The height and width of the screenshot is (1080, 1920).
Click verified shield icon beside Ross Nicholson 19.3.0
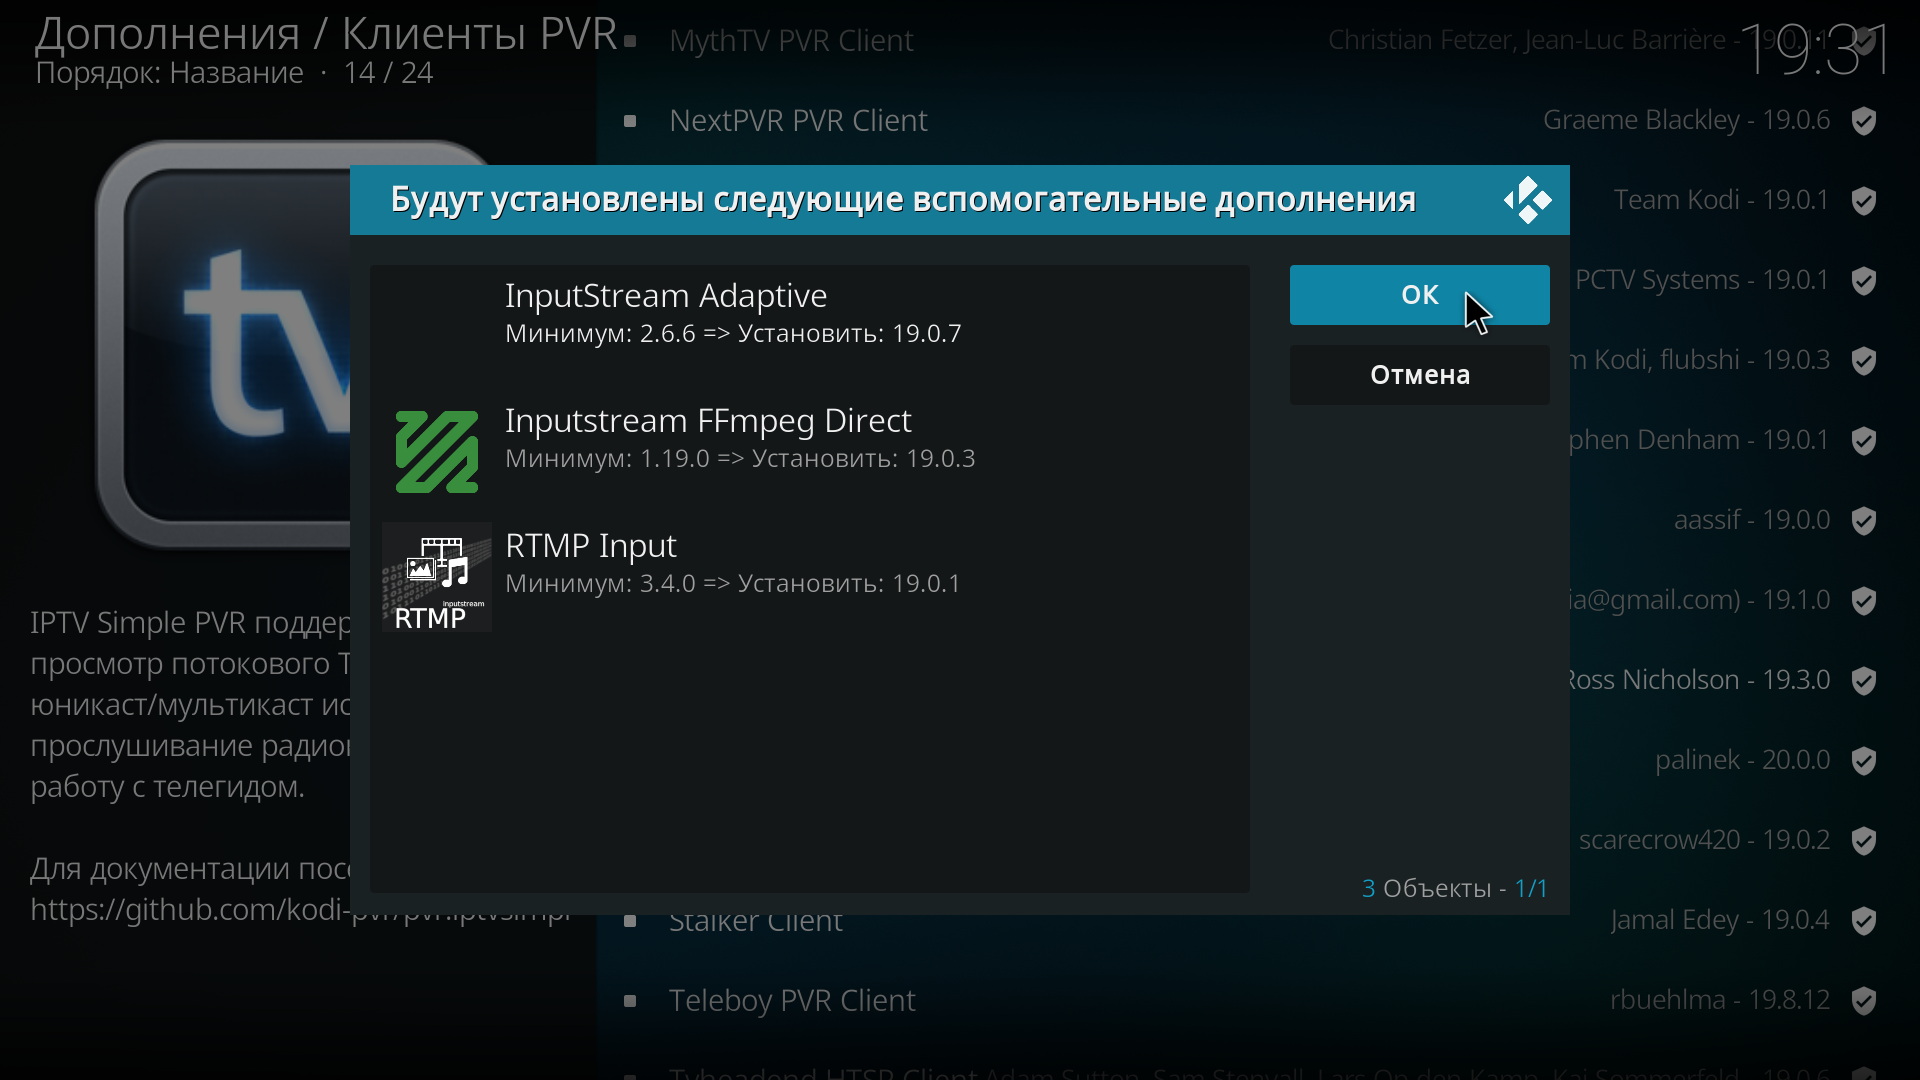tap(1863, 681)
